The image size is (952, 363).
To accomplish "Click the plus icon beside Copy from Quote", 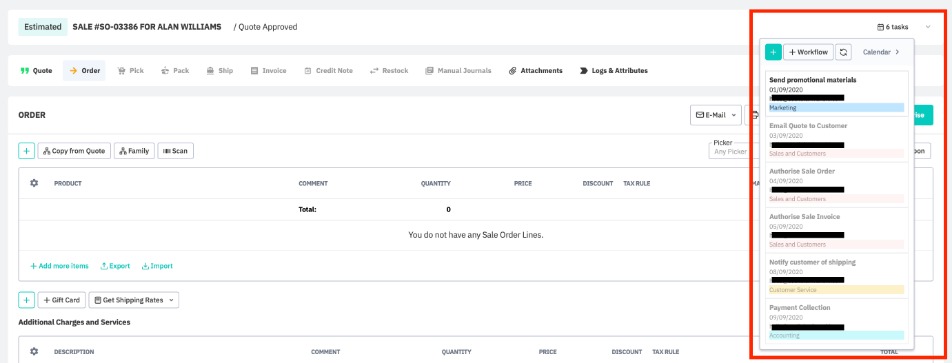I will [x=26, y=151].
